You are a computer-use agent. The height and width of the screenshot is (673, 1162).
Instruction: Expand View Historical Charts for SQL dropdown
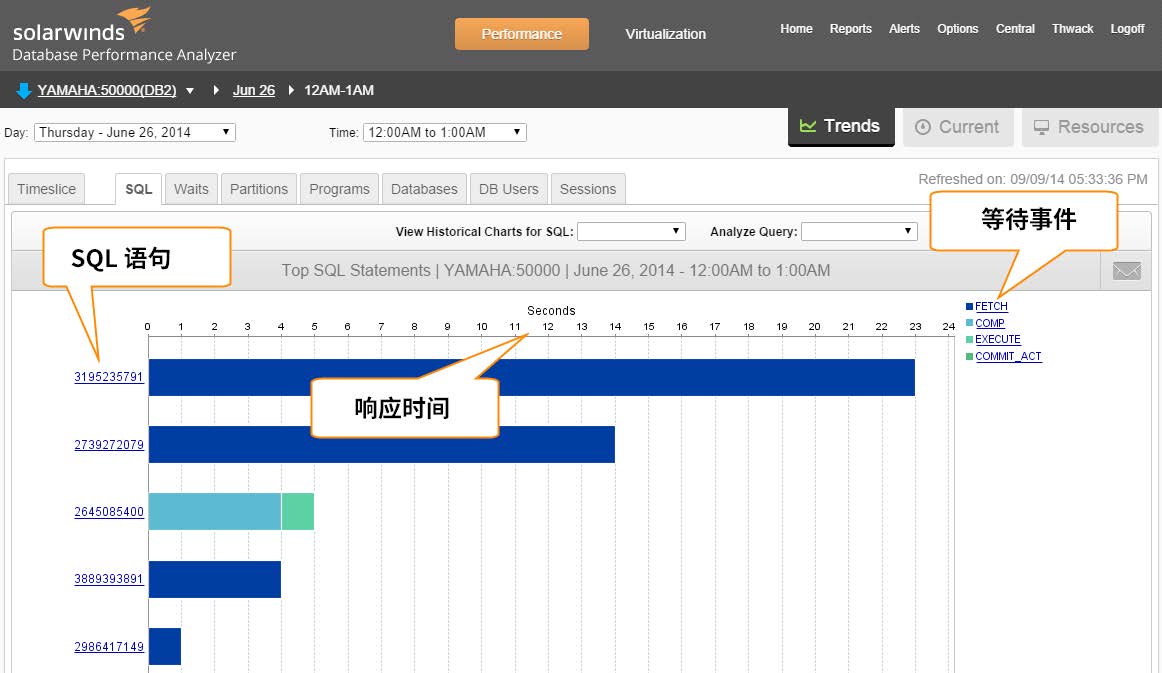pos(631,231)
